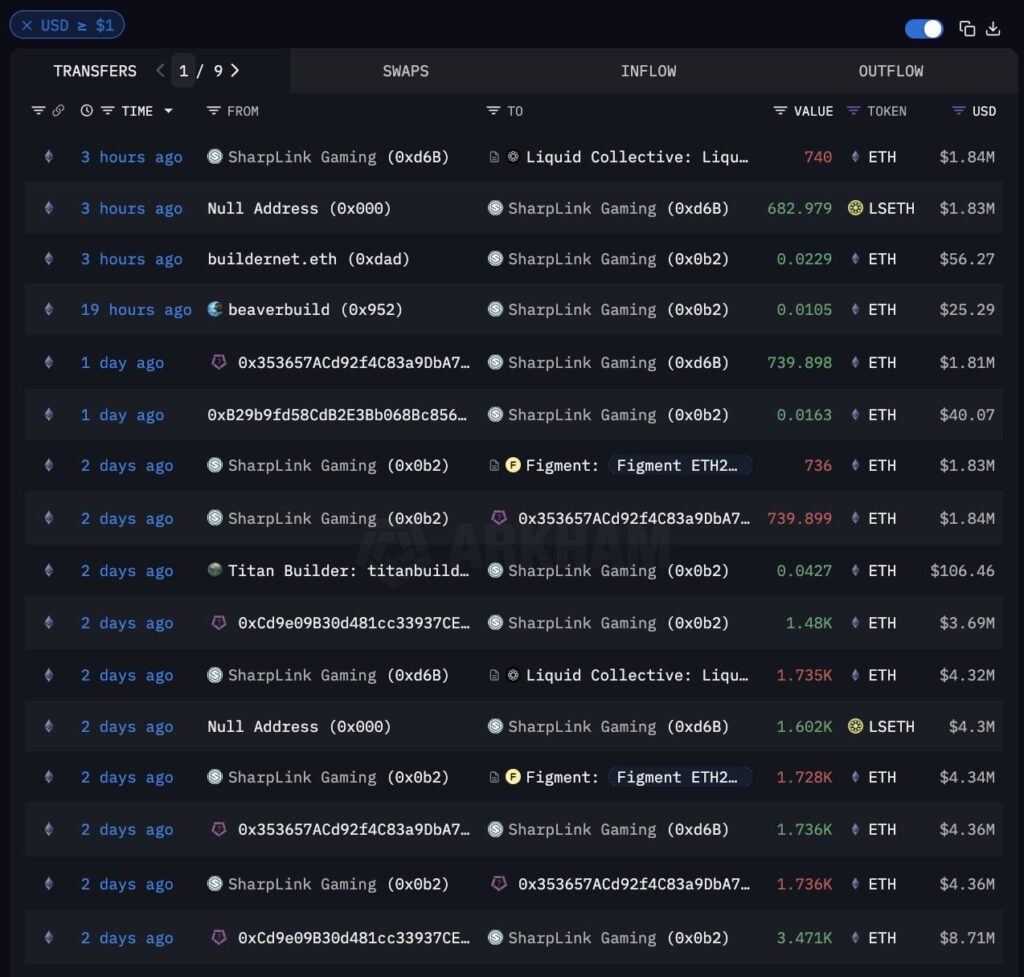This screenshot has height=977, width=1024.
Task: Click SharpLink logo in 0.0229 ETH row
Action: (x=495, y=259)
